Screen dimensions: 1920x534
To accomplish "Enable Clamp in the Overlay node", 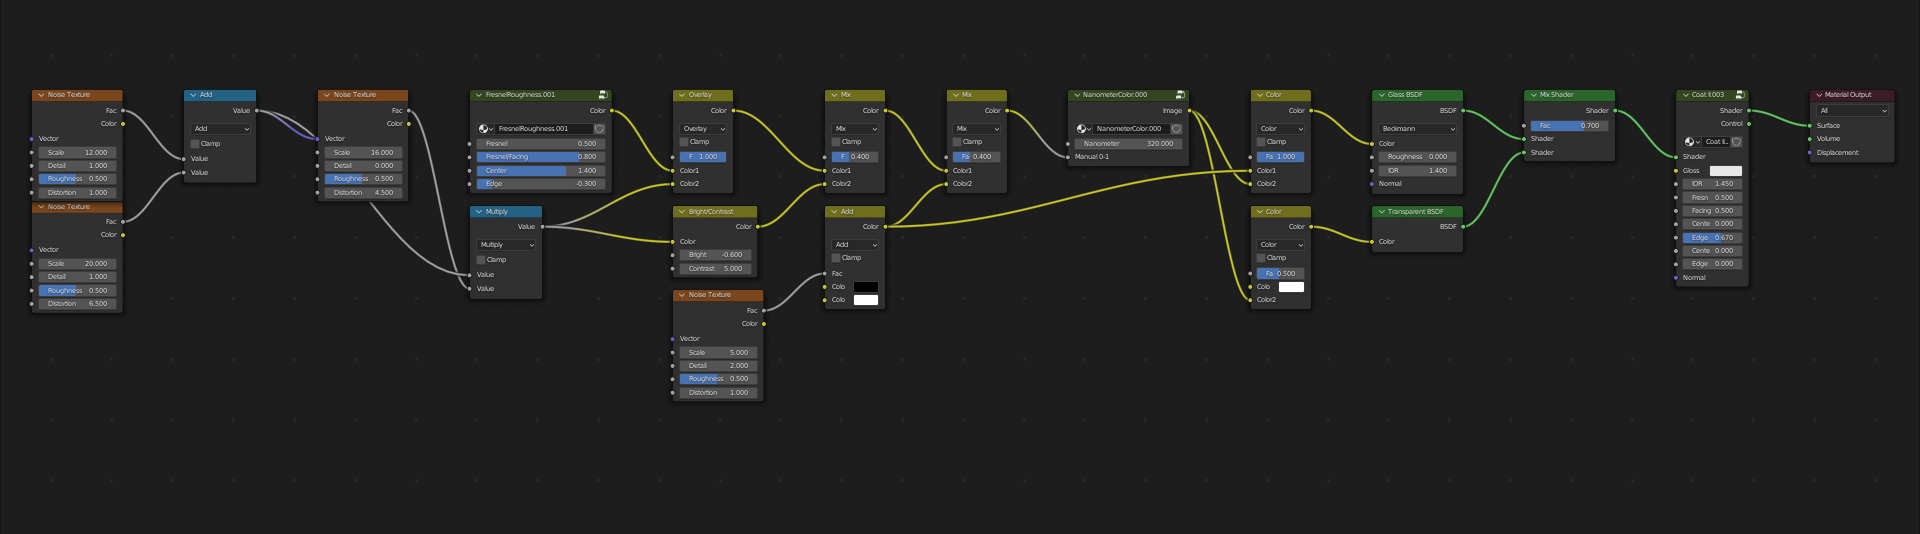I will coord(685,142).
